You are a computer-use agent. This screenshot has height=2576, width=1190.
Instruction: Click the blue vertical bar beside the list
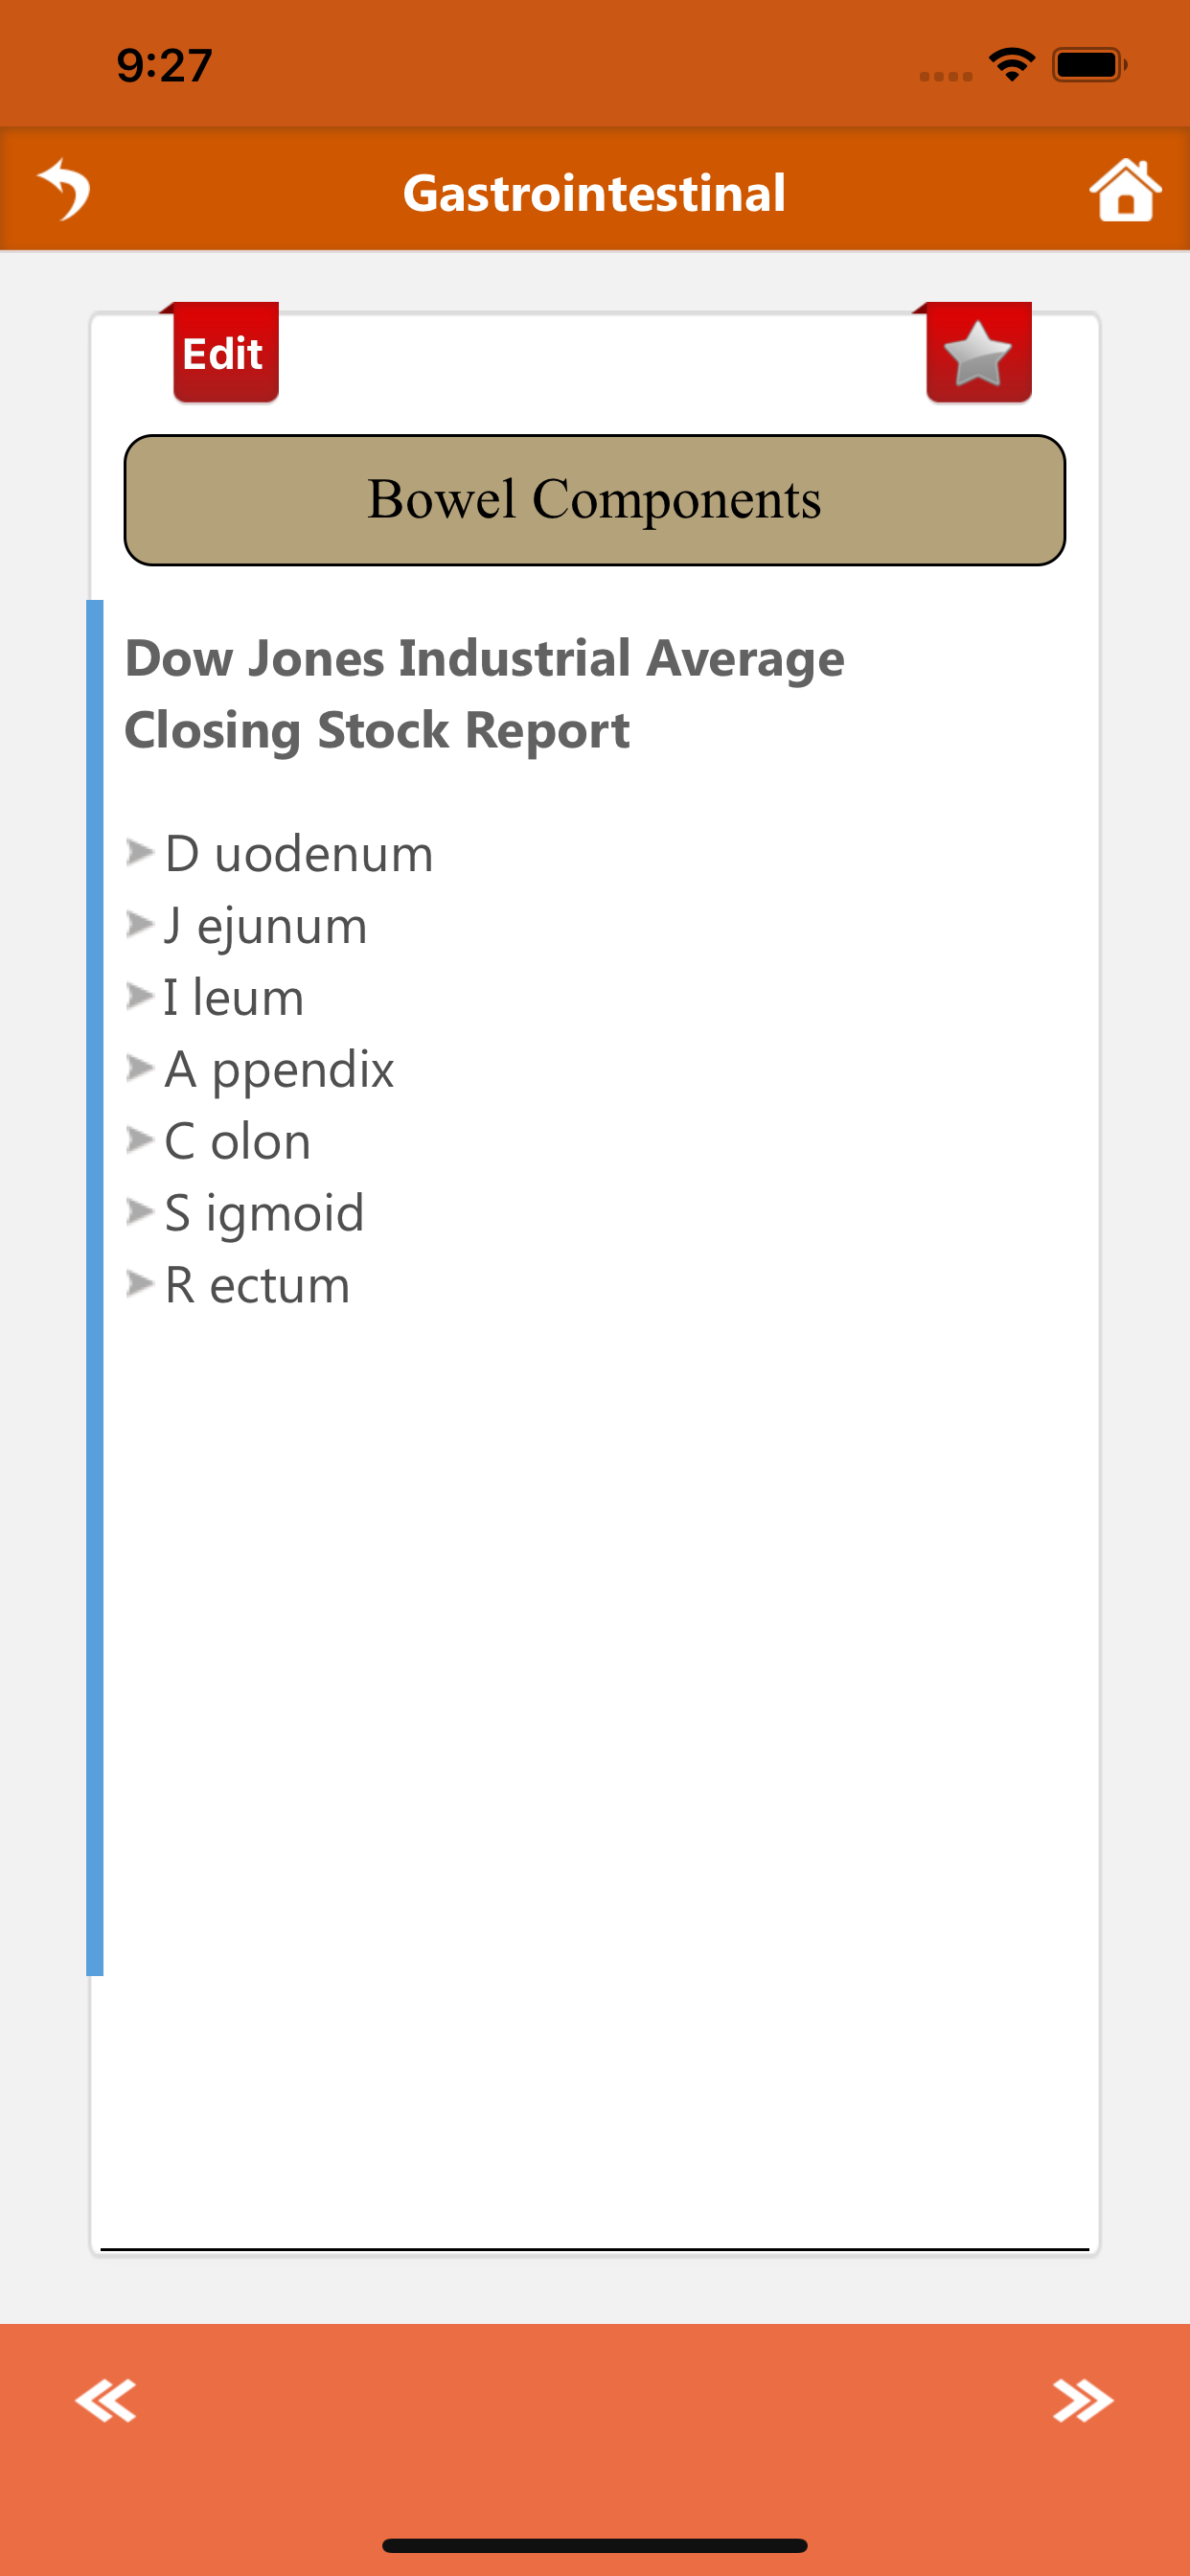(x=99, y=1300)
